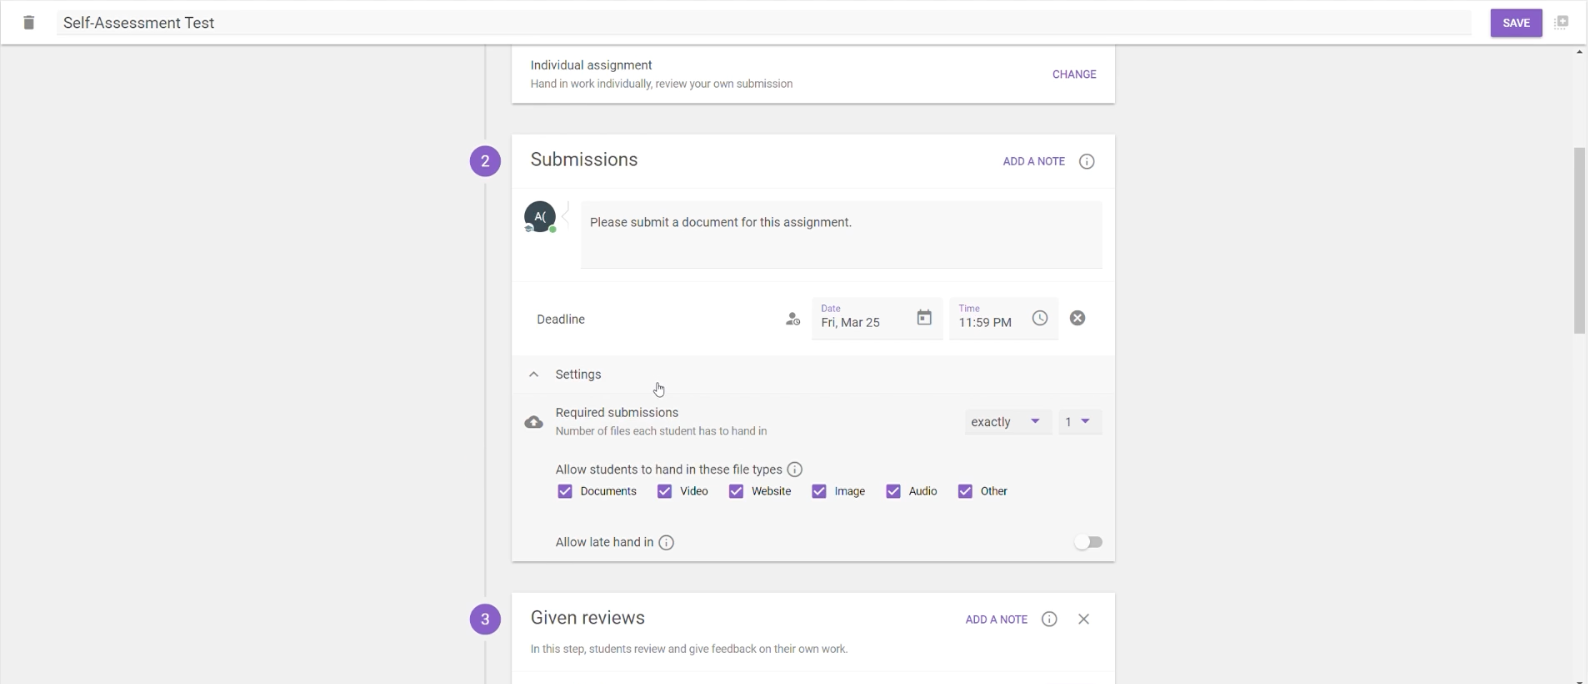Viewport: 1588px width, 684px height.
Task: Click info icon next to Allow late hand in
Action: [x=667, y=542]
